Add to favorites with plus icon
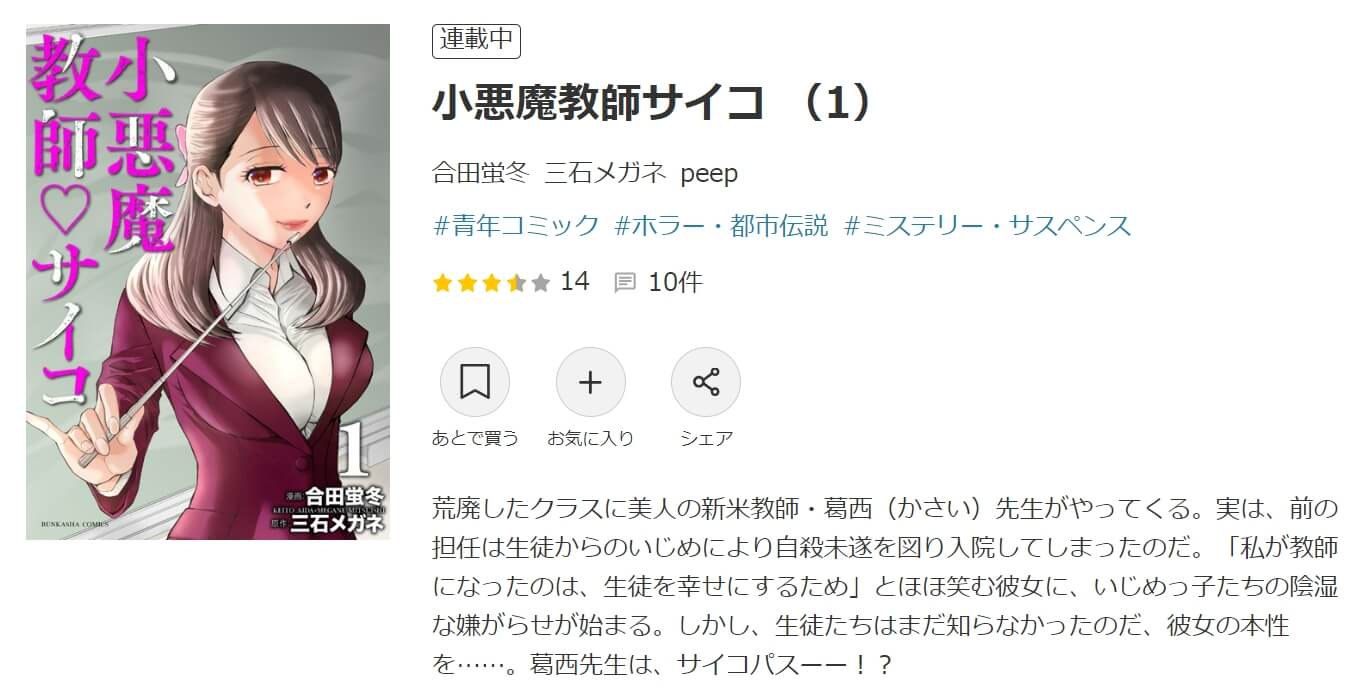This screenshot has width=1355, height=695. (590, 381)
